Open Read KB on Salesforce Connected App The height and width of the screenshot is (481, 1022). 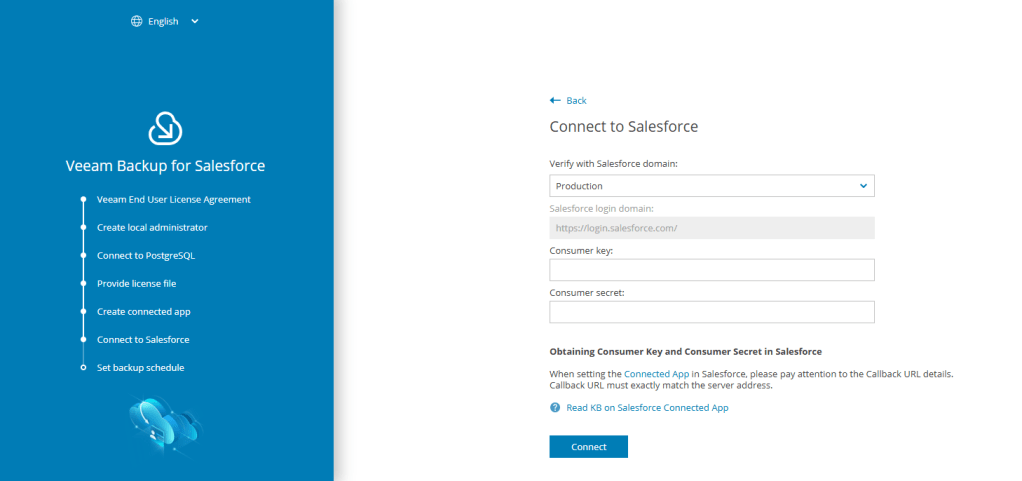[647, 408]
